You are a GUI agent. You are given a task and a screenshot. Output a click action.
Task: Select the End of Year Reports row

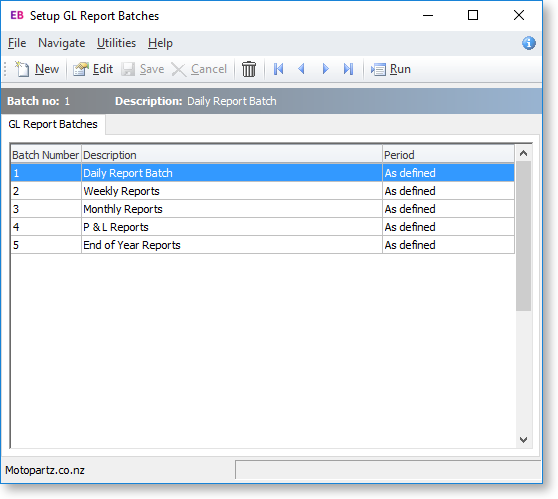pos(262,245)
